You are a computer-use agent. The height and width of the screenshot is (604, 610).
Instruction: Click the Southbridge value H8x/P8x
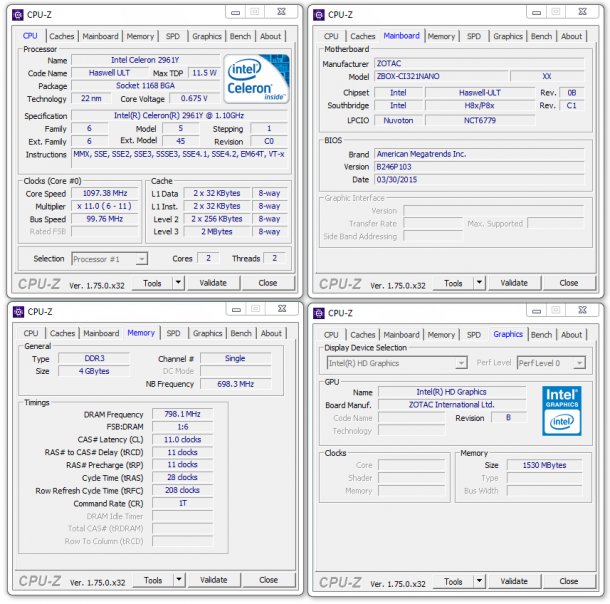pos(480,105)
